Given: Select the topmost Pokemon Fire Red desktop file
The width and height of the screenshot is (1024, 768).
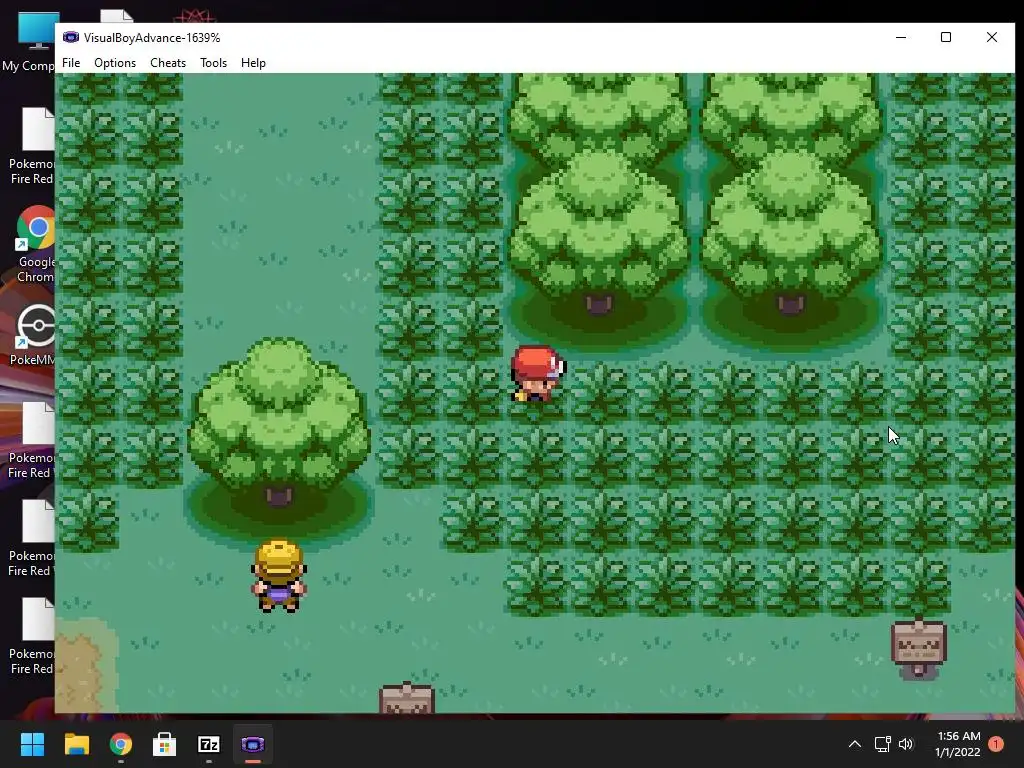Looking at the screenshot, I should click(x=33, y=146).
